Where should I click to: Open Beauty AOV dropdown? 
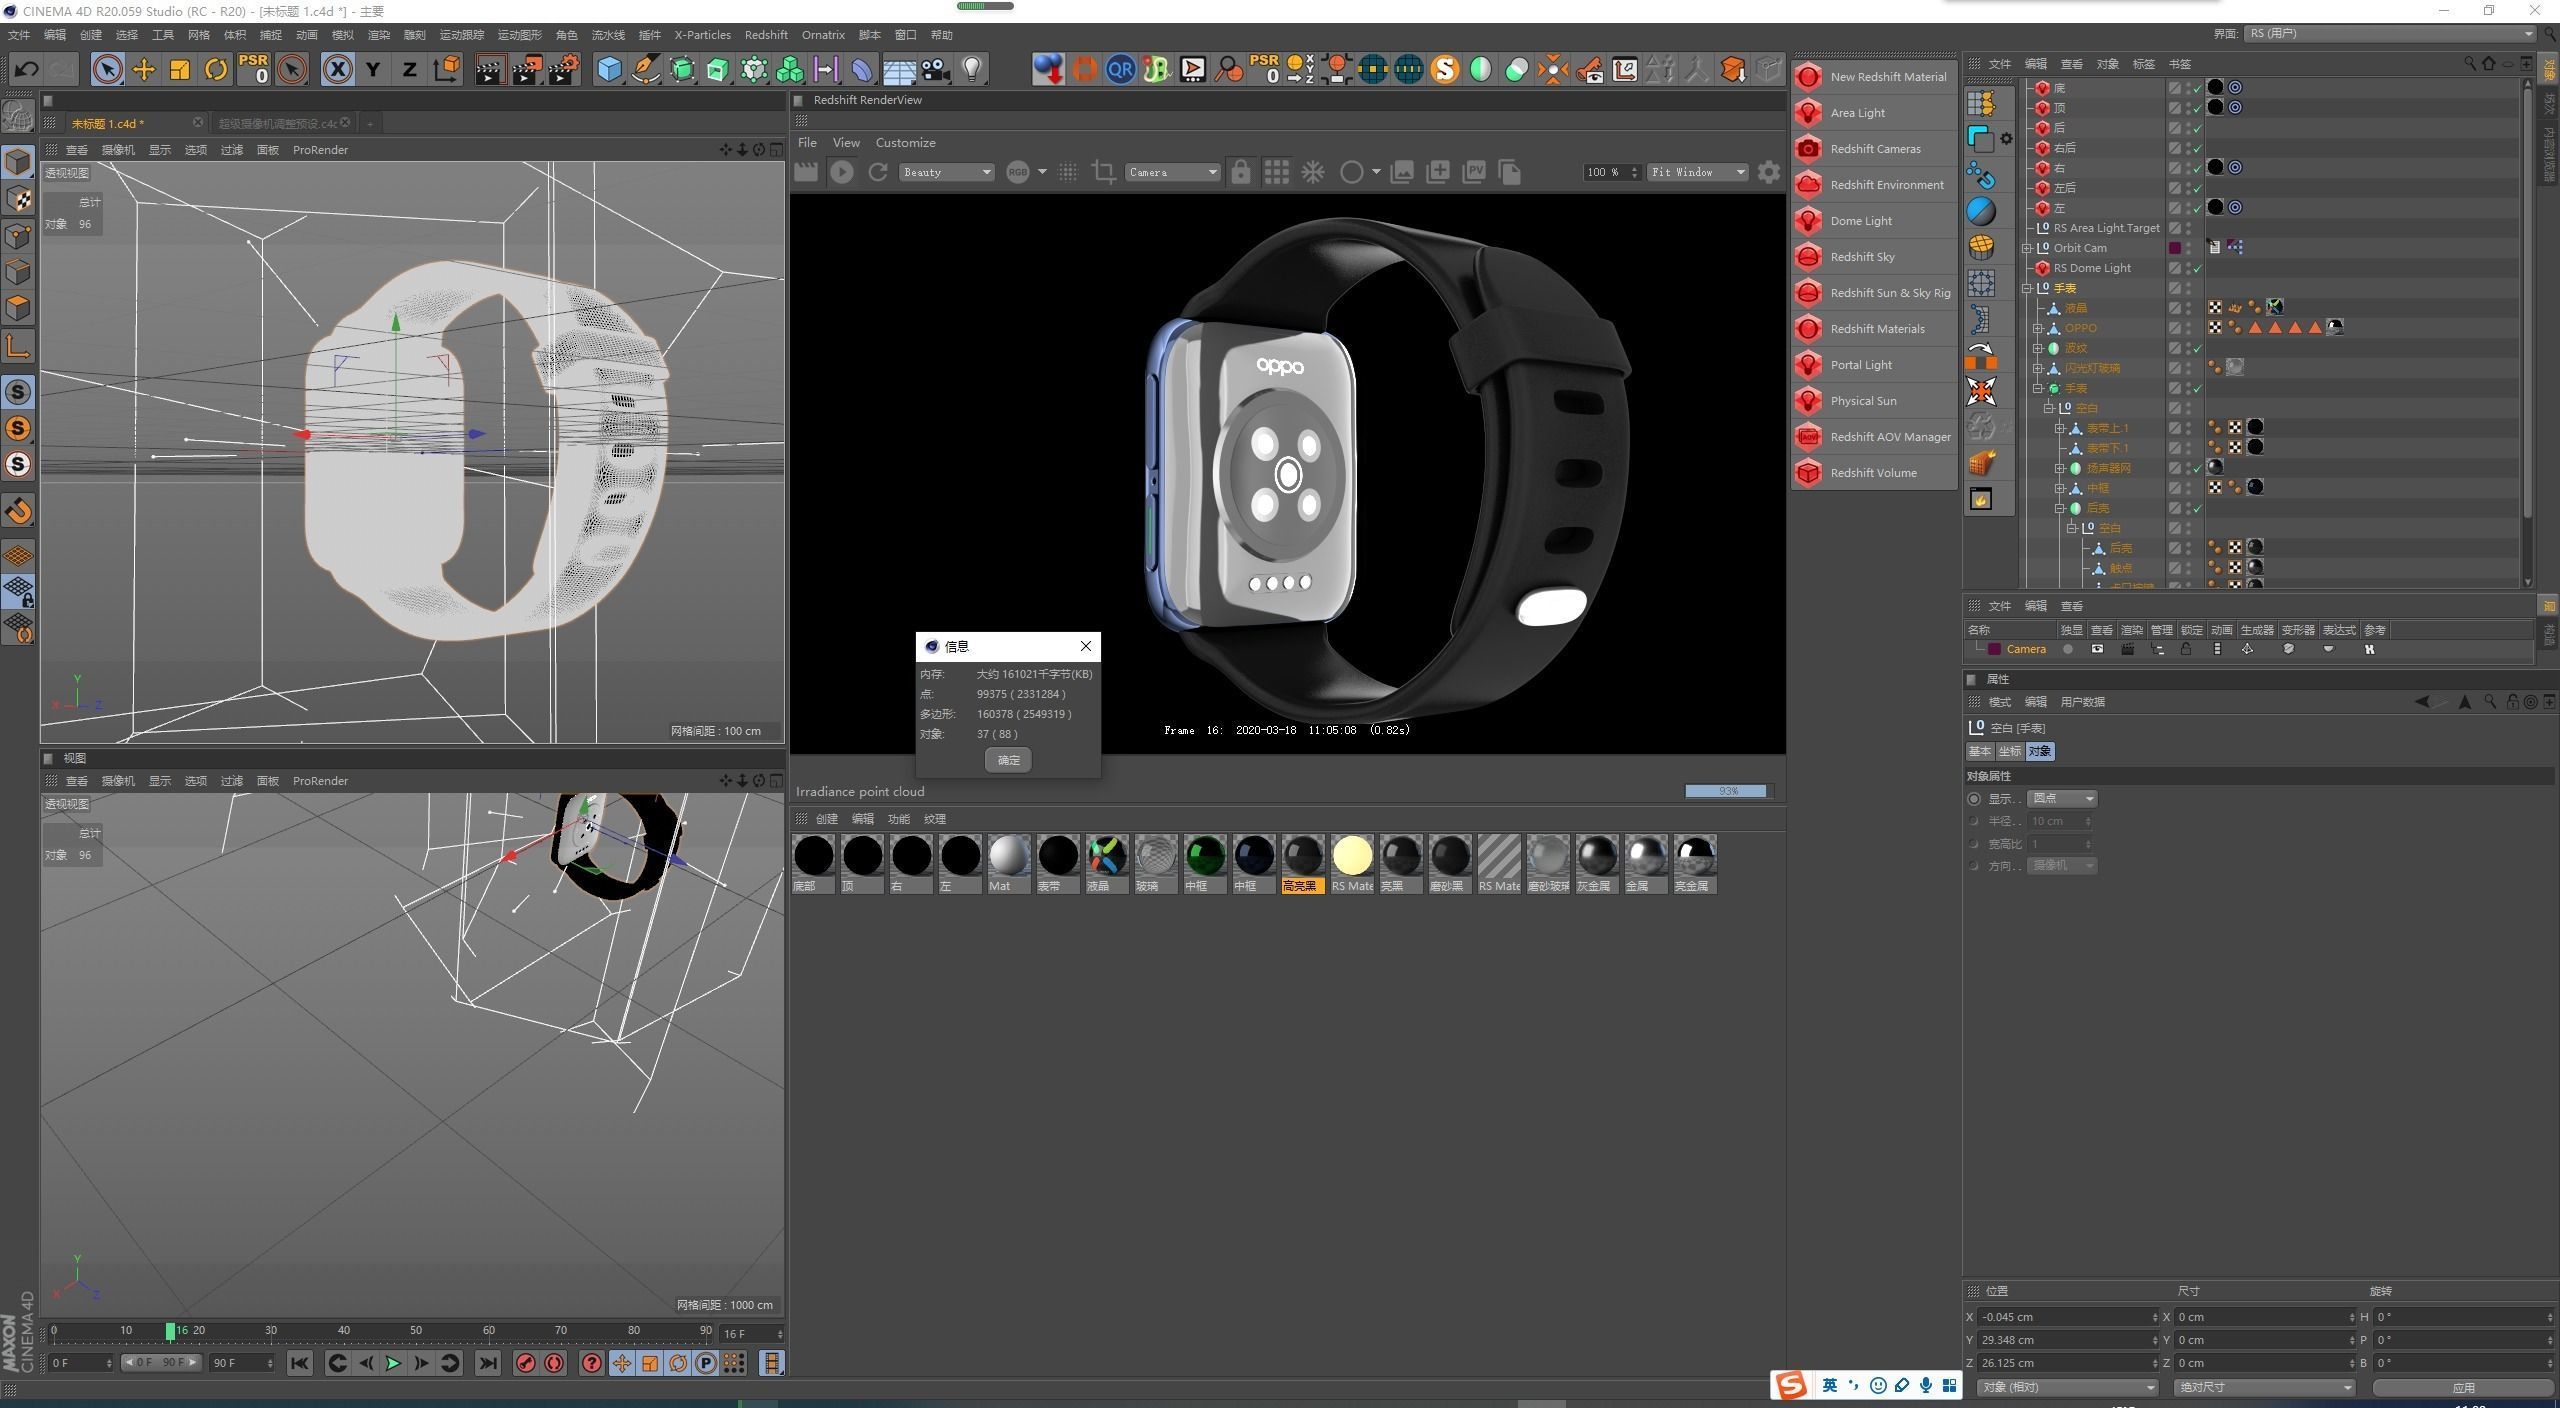tap(946, 172)
